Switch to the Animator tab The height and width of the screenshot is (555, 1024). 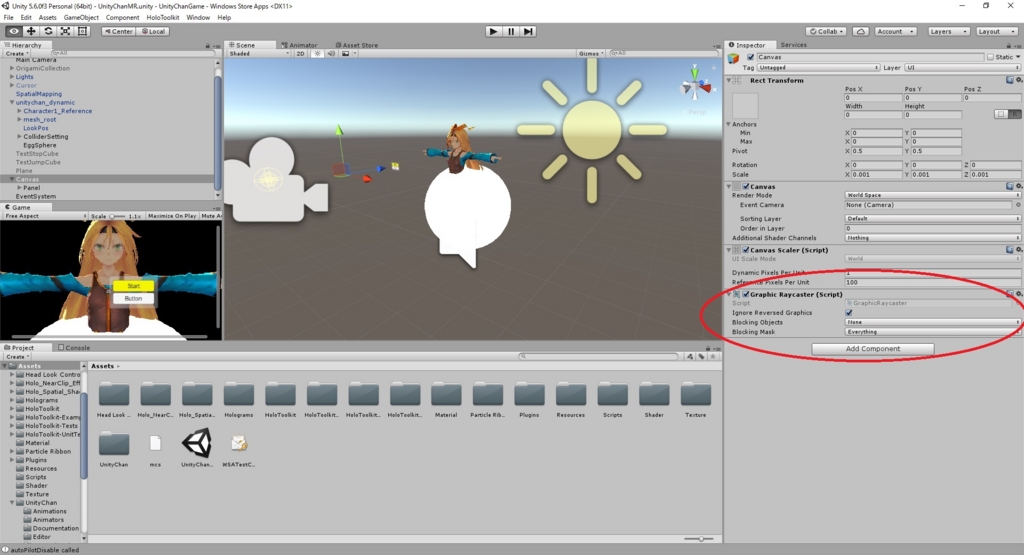tap(299, 45)
